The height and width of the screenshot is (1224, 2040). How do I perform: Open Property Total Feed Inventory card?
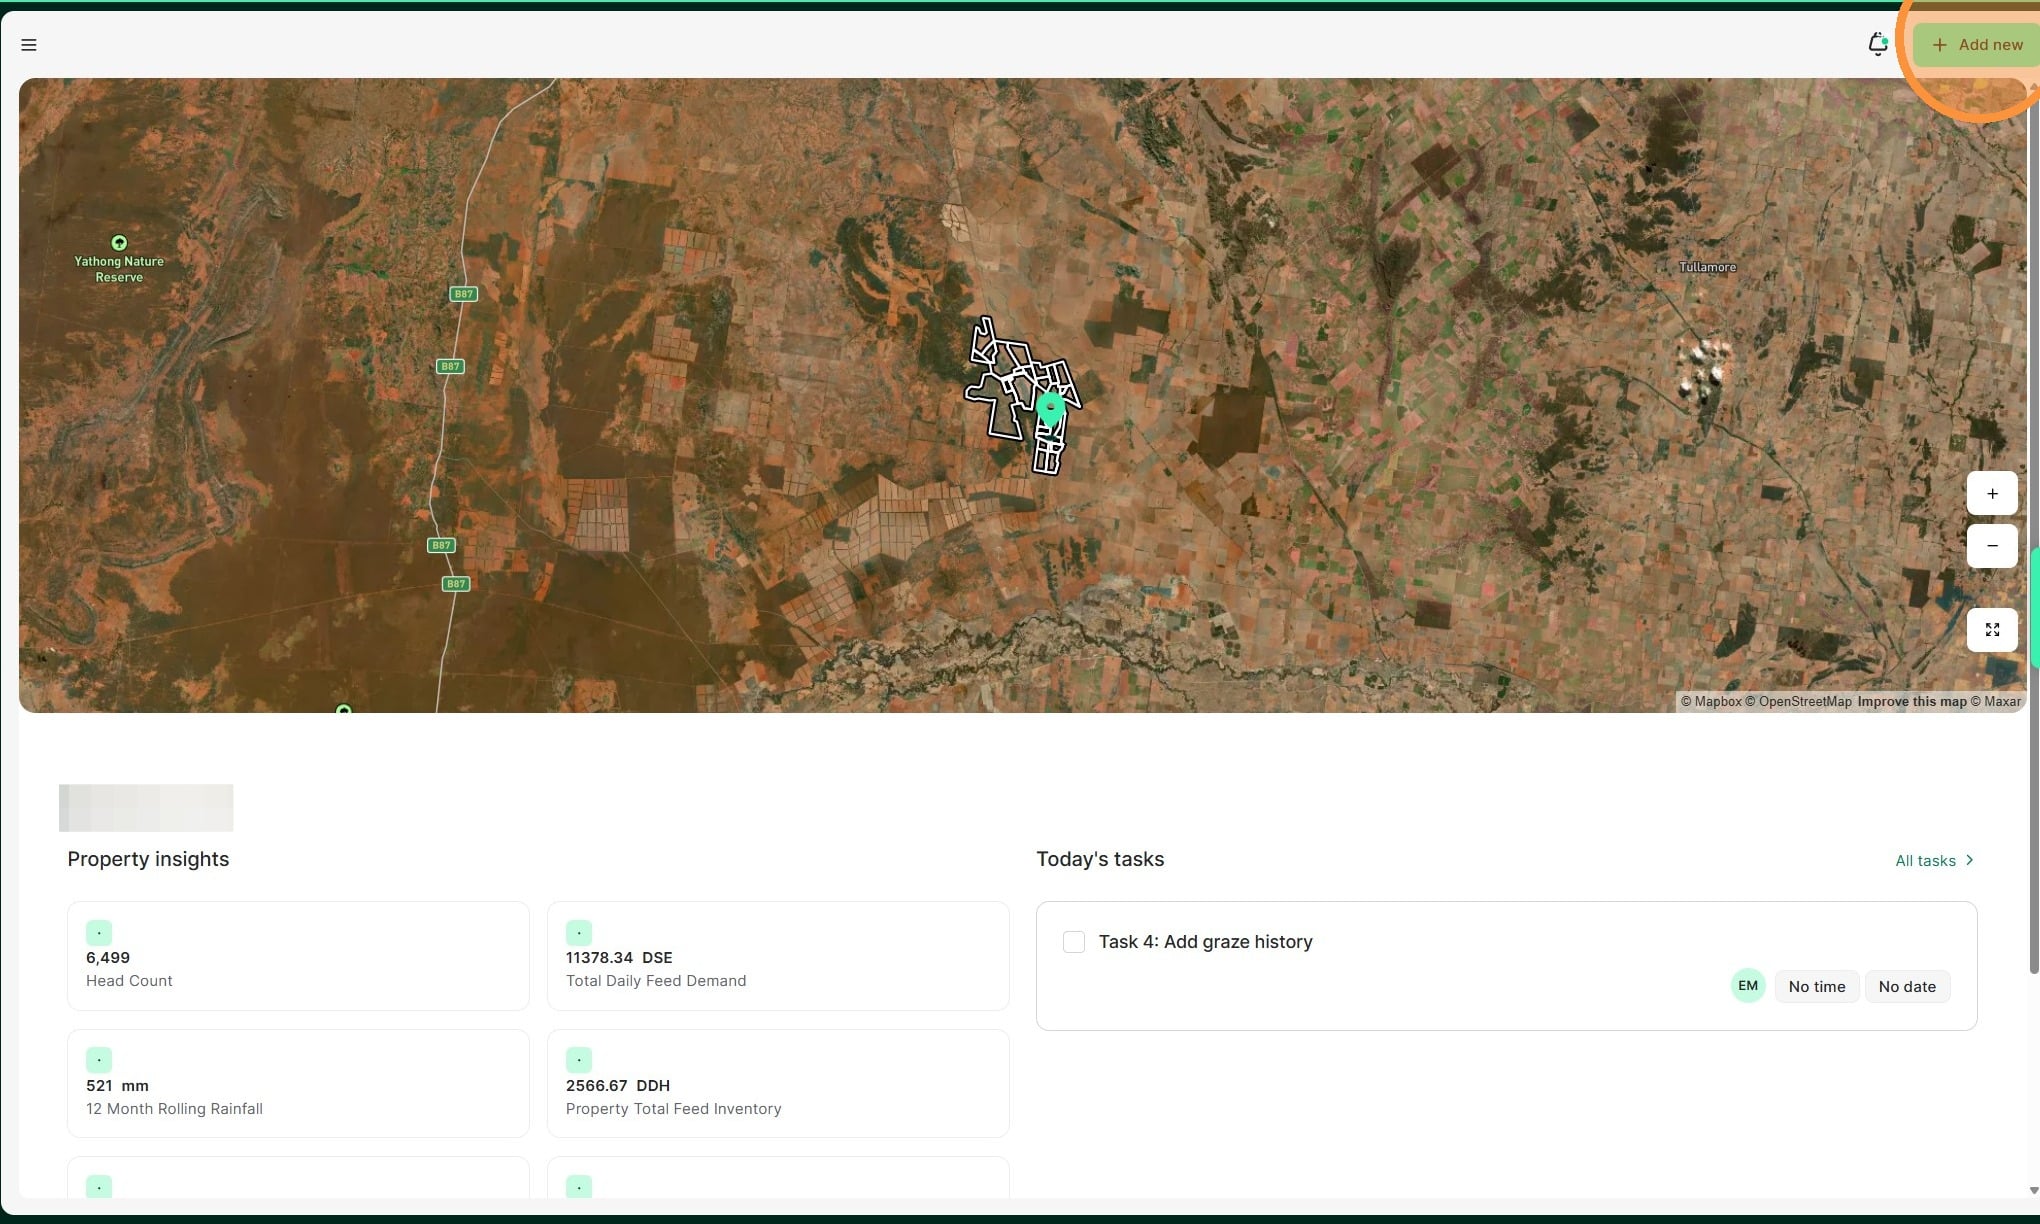coord(777,1084)
